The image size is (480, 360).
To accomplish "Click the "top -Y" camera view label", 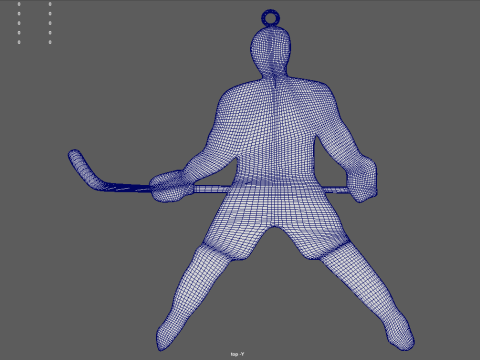I will (x=238, y=354).
